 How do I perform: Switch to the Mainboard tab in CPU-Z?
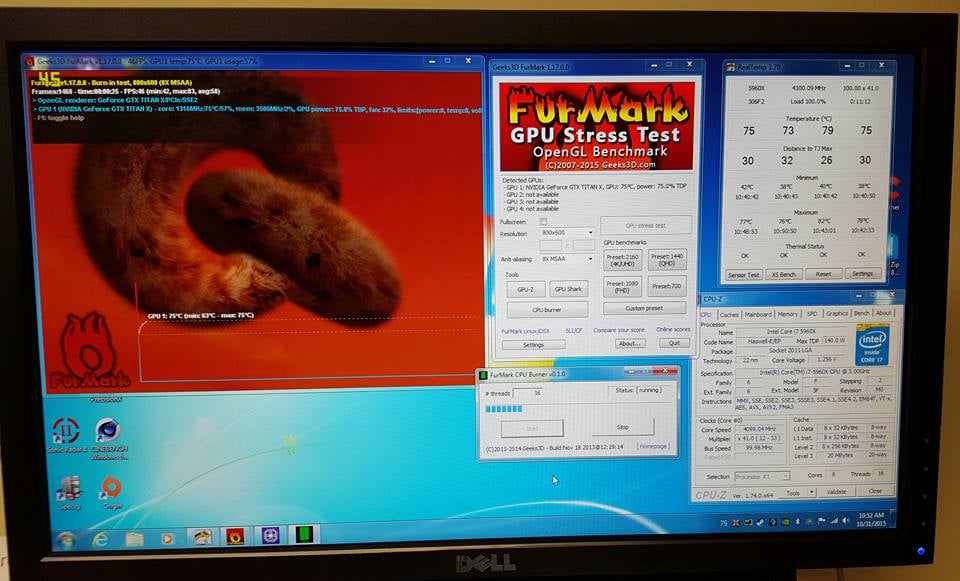[x=758, y=314]
